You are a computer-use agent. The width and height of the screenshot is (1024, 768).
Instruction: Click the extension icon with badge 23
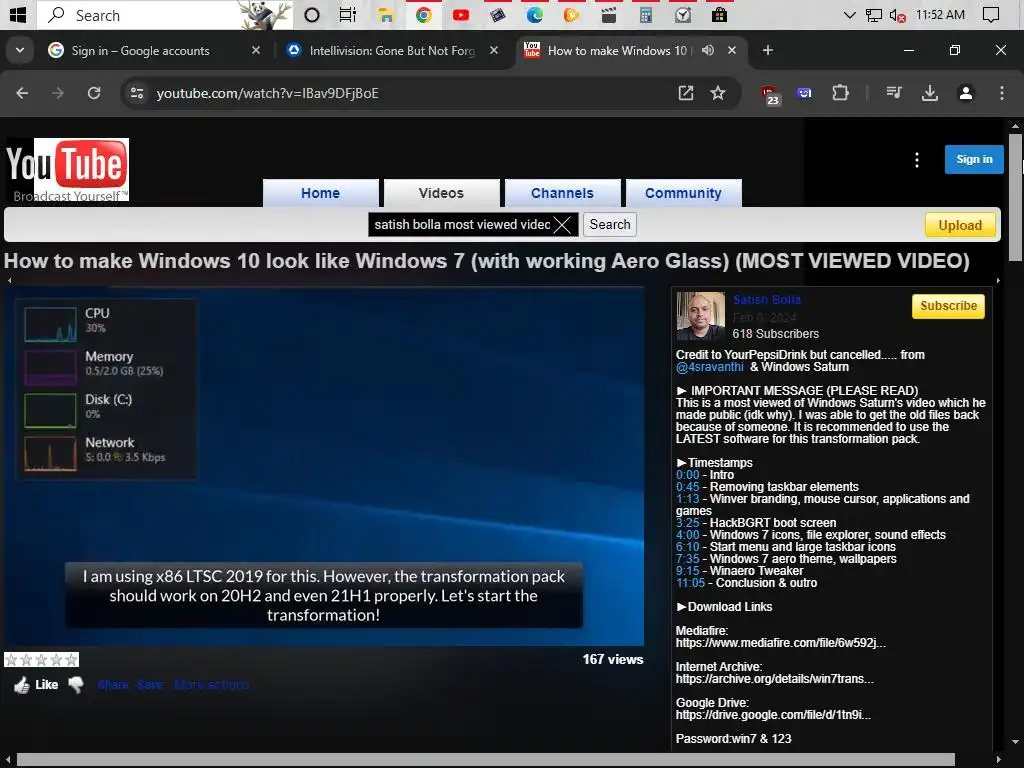tap(771, 95)
